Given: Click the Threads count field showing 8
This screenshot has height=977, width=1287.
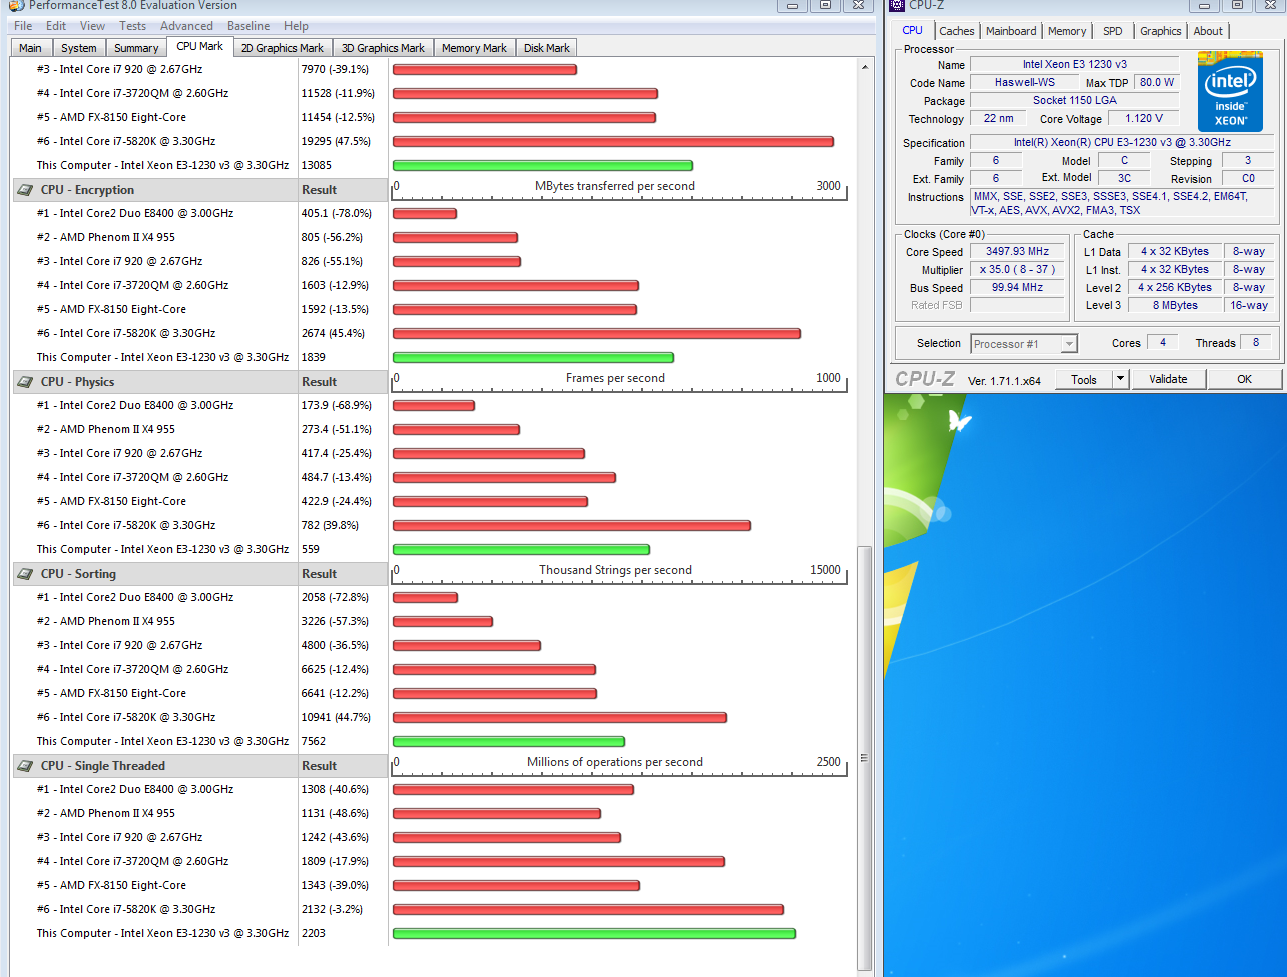Looking at the screenshot, I should coord(1256,343).
